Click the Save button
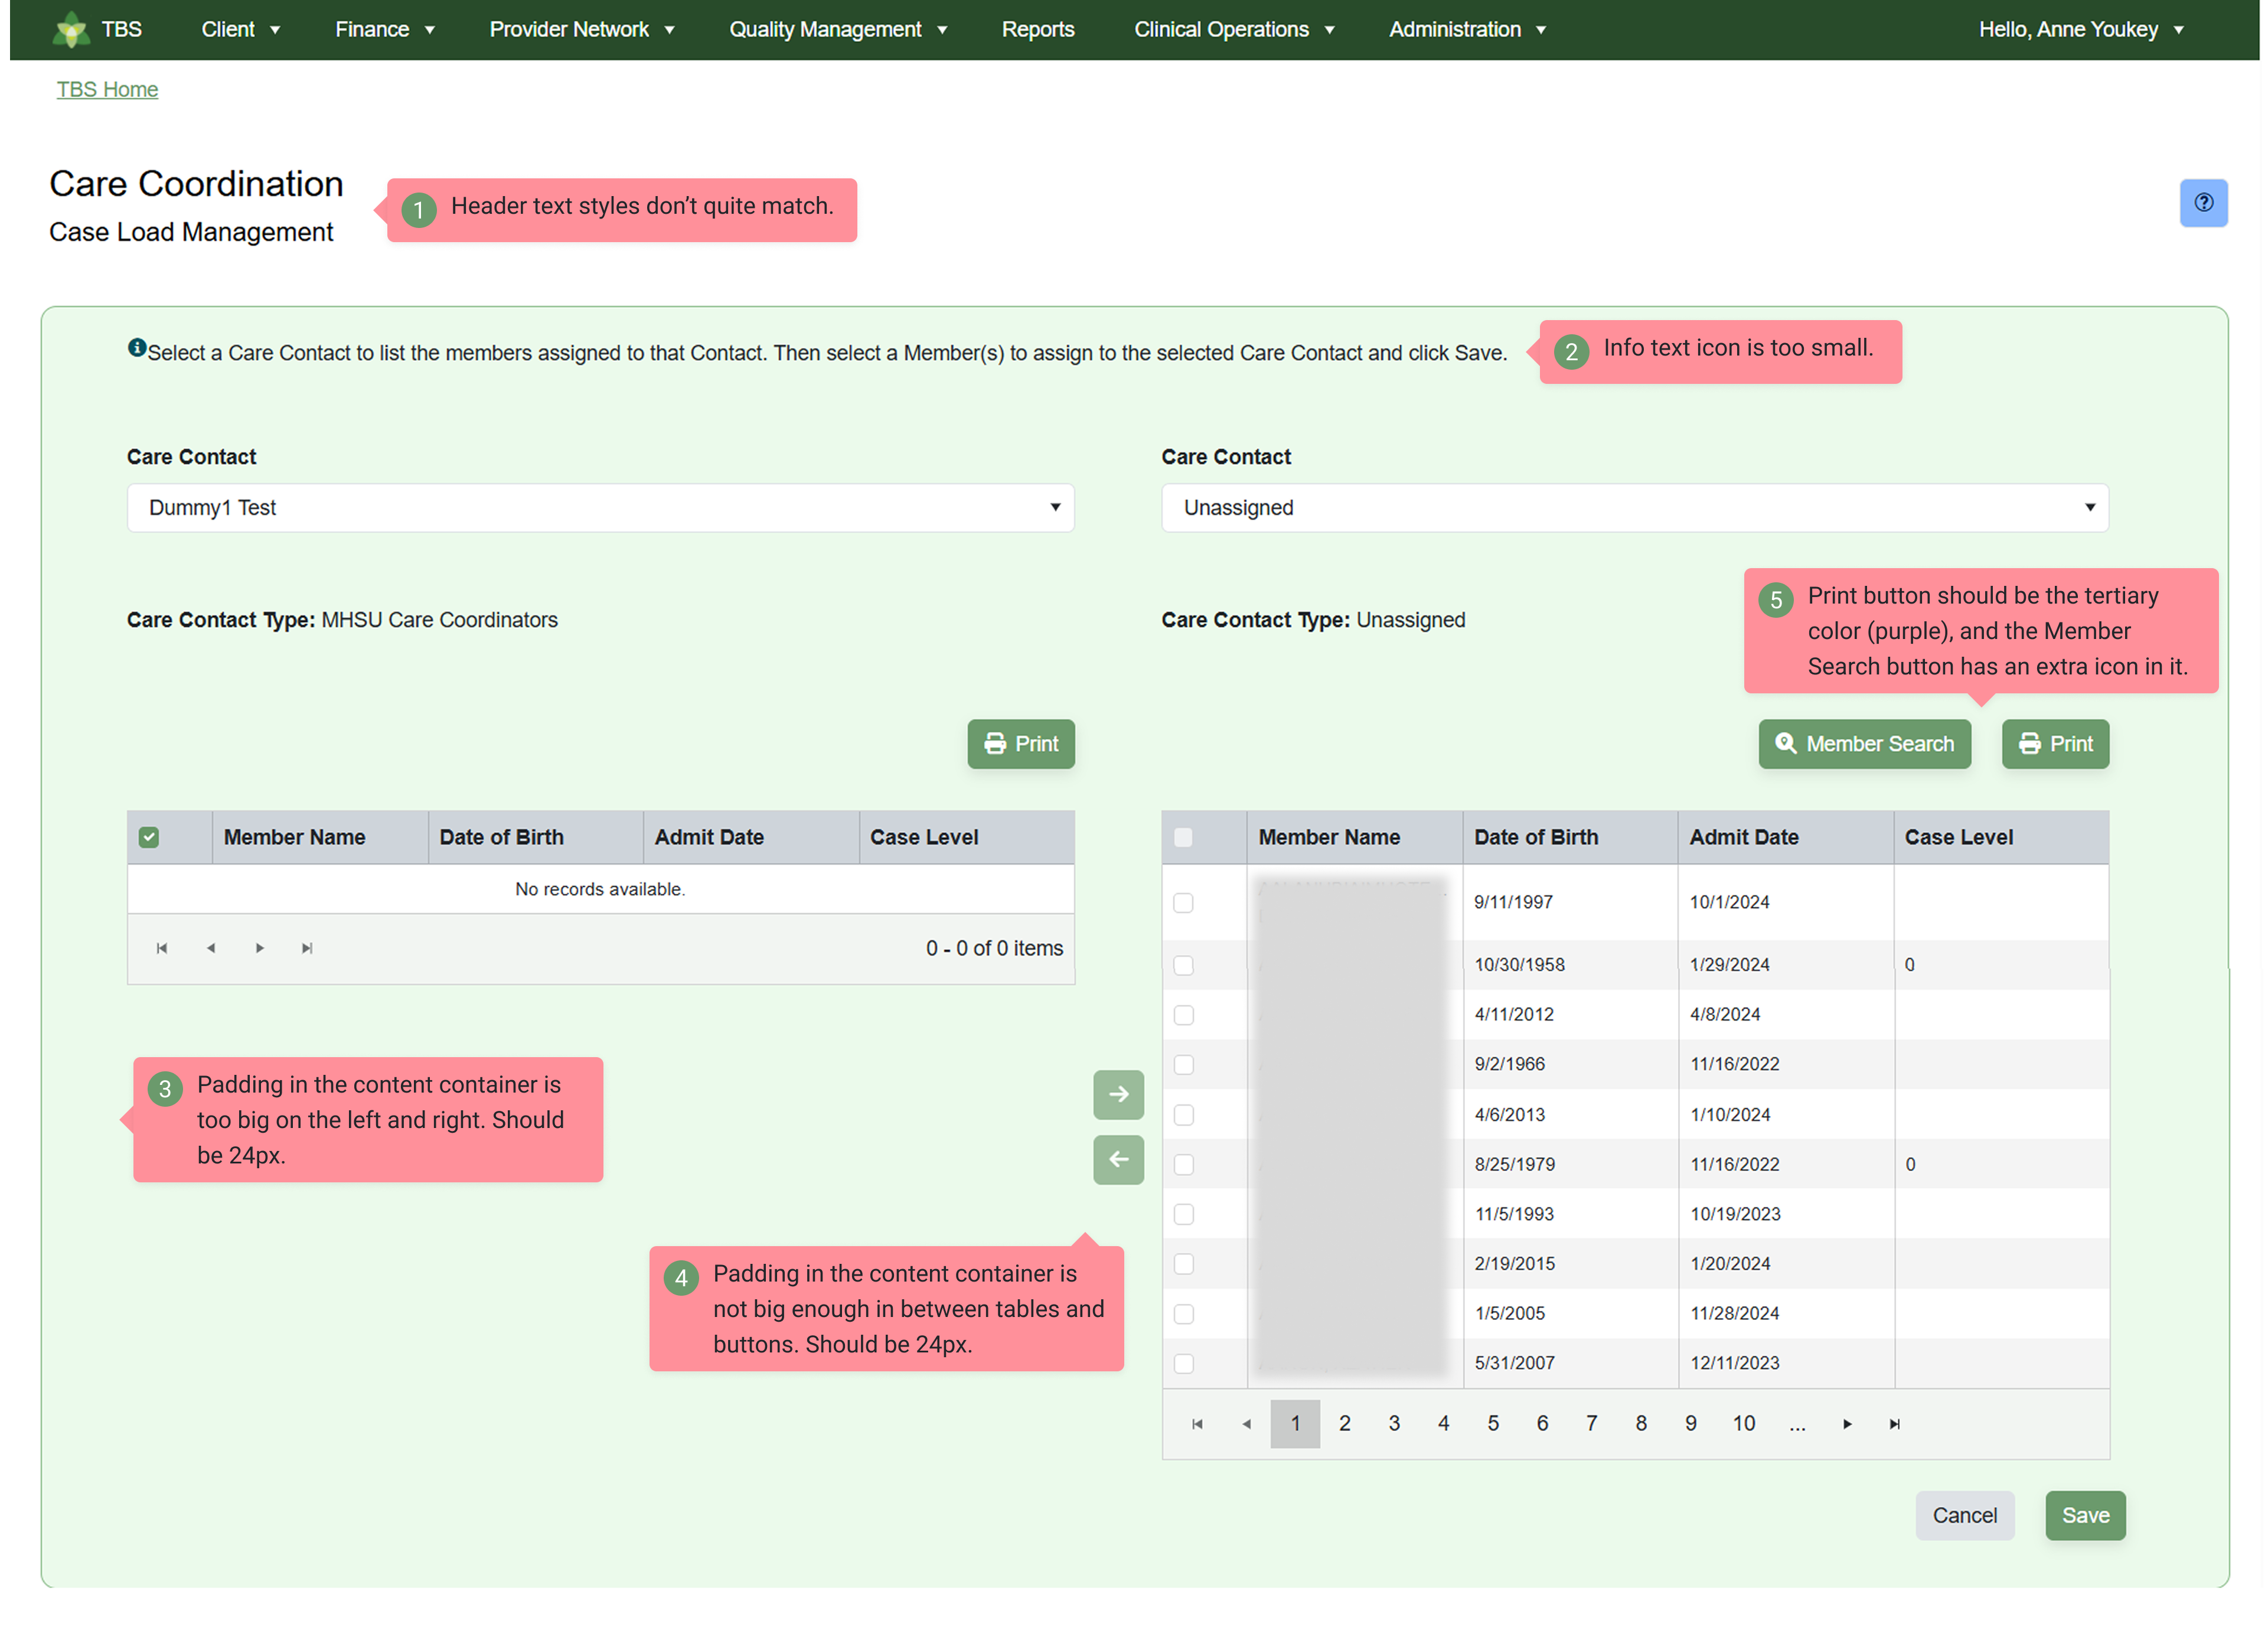This screenshot has height=1630, width=2268. tap(2085, 1516)
